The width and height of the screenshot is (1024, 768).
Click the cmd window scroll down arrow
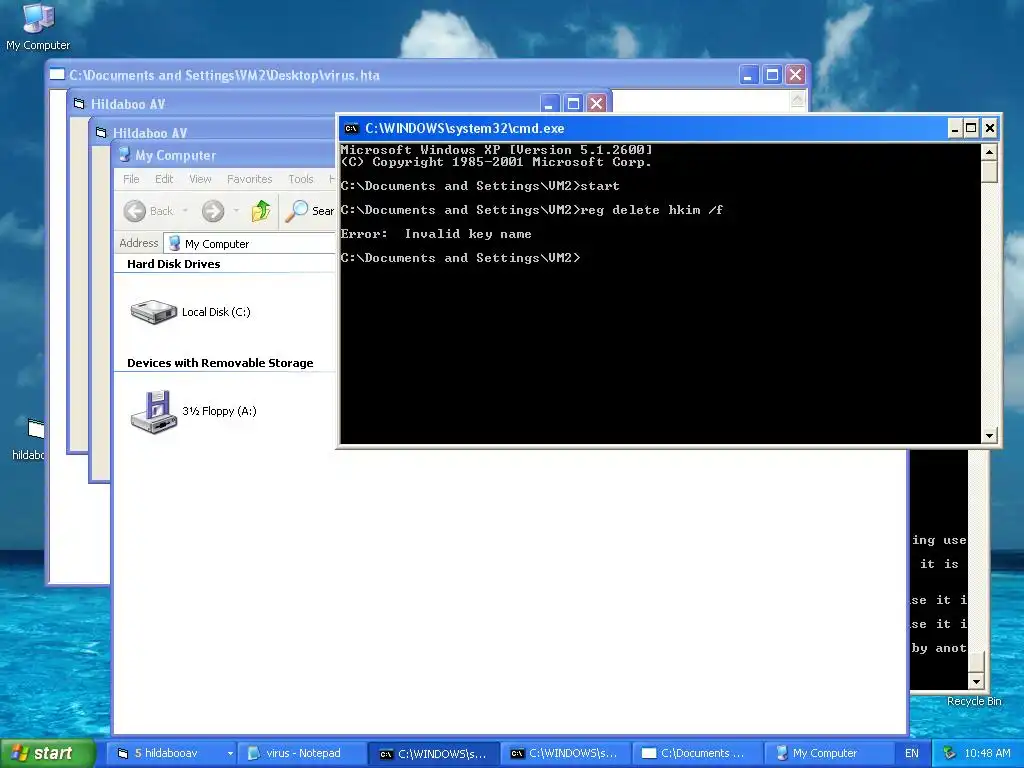point(989,435)
